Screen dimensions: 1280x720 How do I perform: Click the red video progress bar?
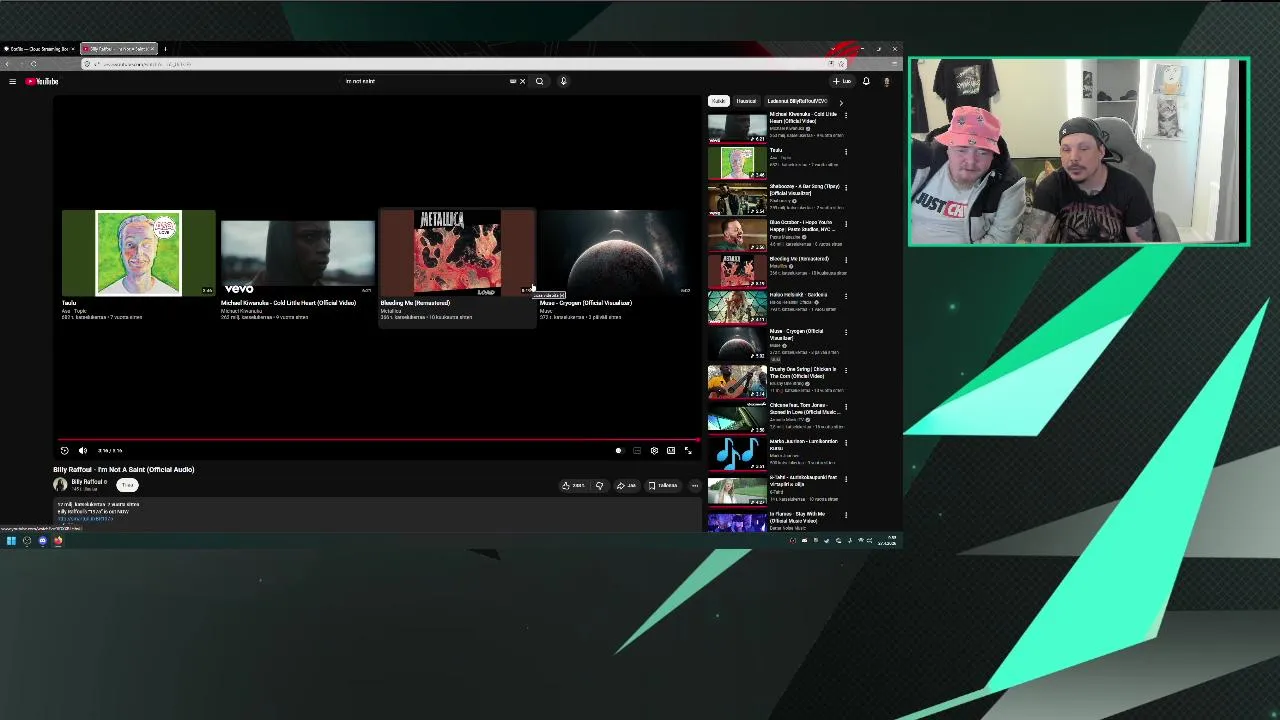pos(378,440)
